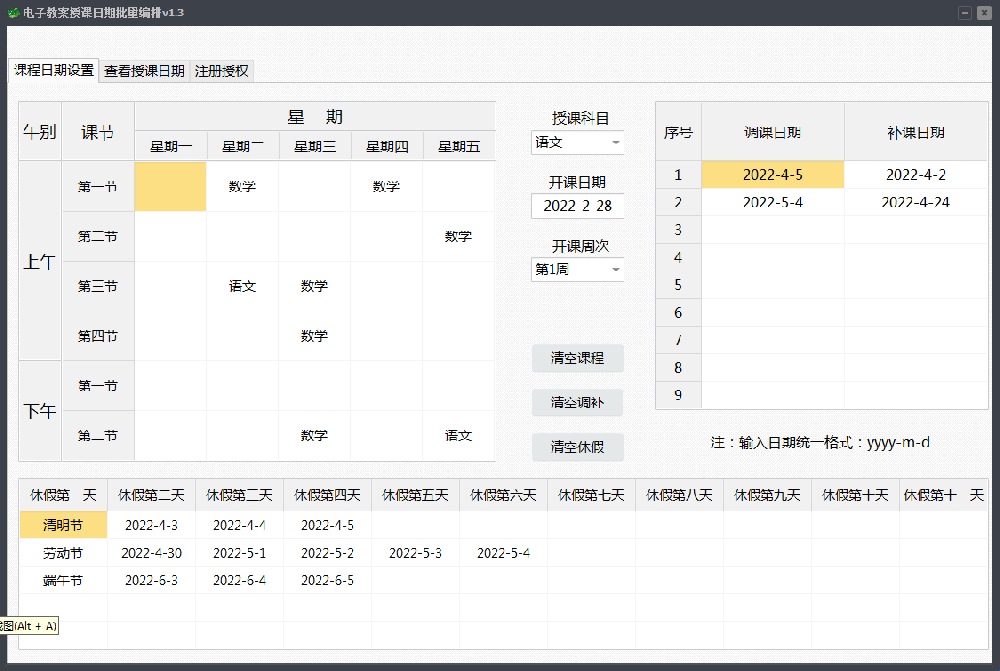The image size is (1000, 671).
Task: Click the 2022-6-5 端午节 date cell
Action: point(327,580)
